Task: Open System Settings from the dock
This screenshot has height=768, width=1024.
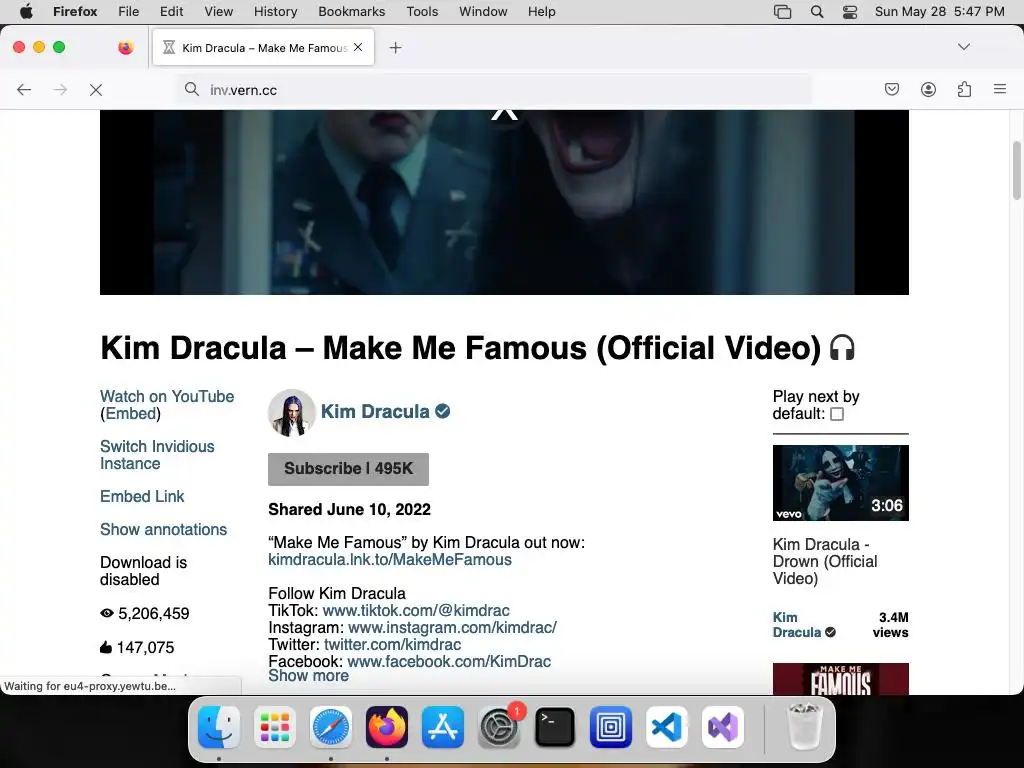Action: pyautogui.click(x=499, y=727)
